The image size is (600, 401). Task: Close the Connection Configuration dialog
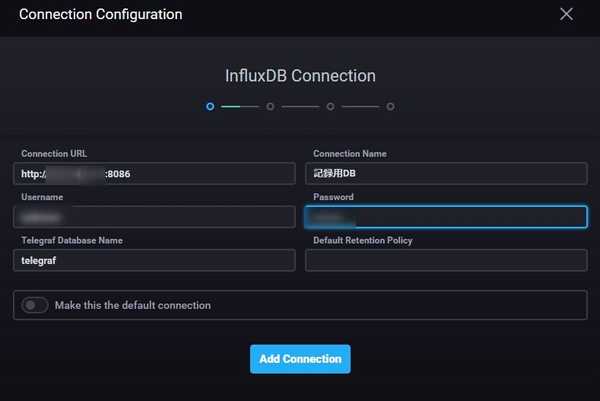[x=566, y=15]
